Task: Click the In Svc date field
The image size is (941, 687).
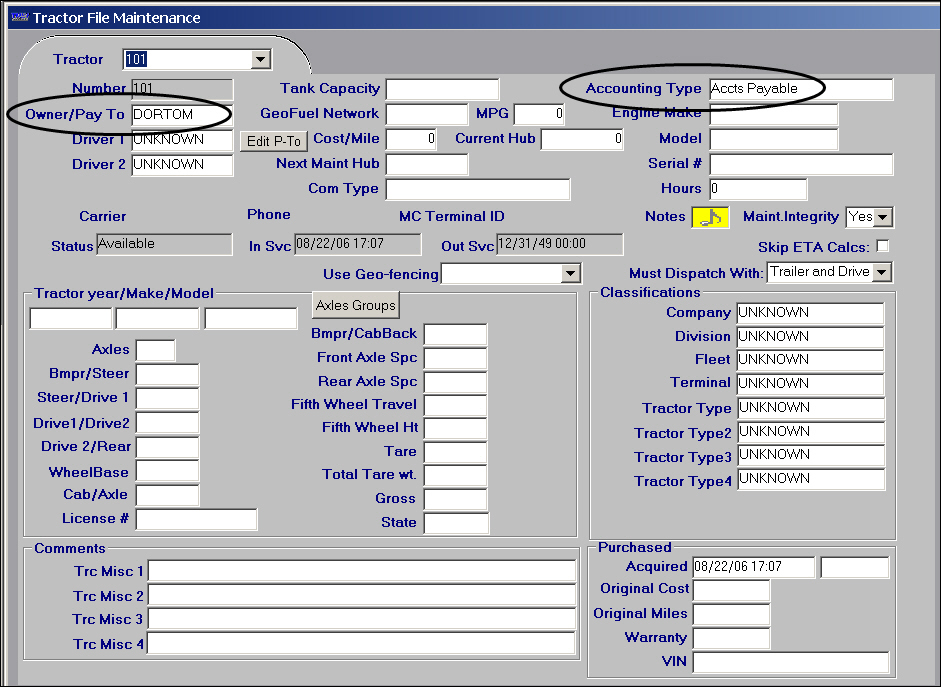Action: (358, 244)
